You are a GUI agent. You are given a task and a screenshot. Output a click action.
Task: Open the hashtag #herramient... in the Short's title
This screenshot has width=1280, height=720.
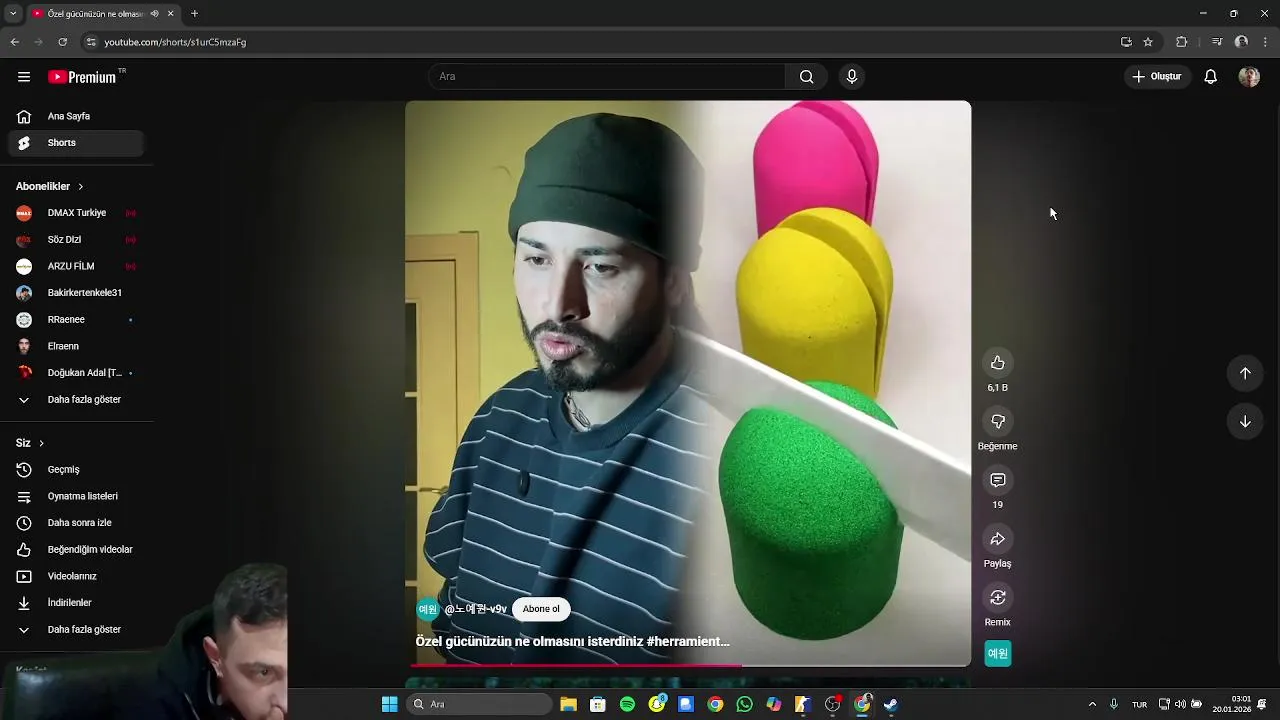(688, 642)
